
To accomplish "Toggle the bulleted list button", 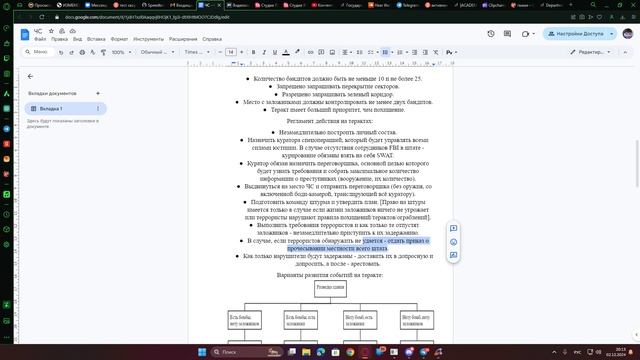I will click(x=385, y=52).
